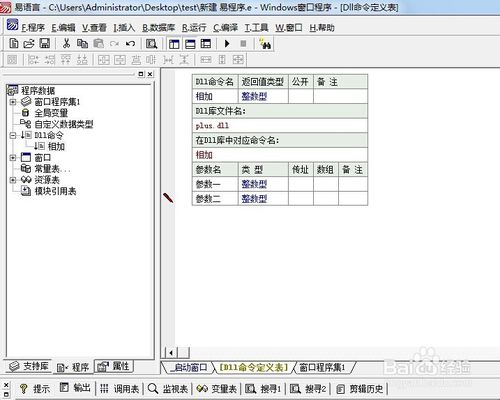Select 全局变量 in the tree
The height and width of the screenshot is (400, 500).
coord(51,113)
